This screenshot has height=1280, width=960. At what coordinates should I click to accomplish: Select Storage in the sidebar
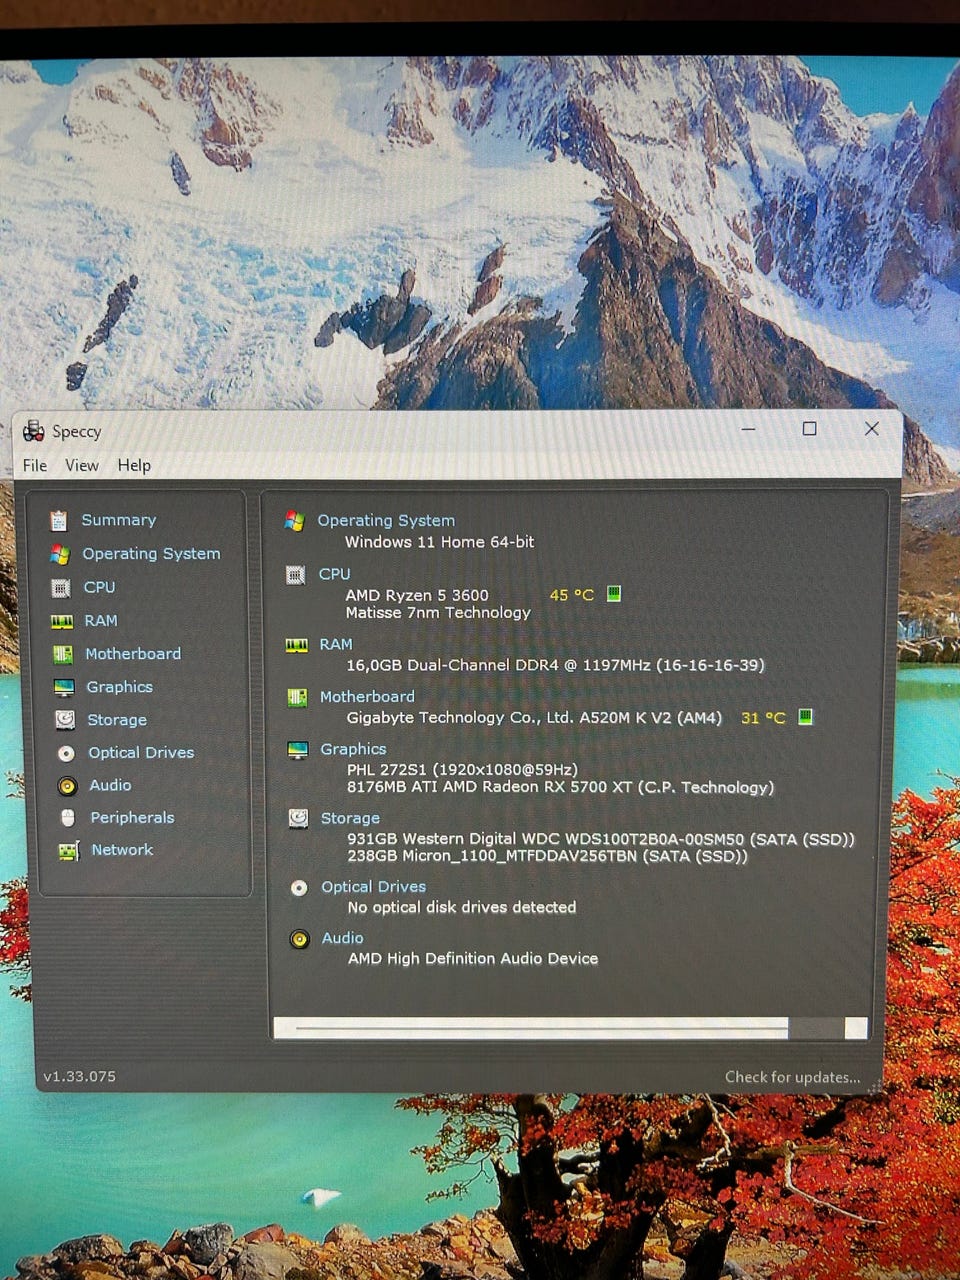(117, 720)
